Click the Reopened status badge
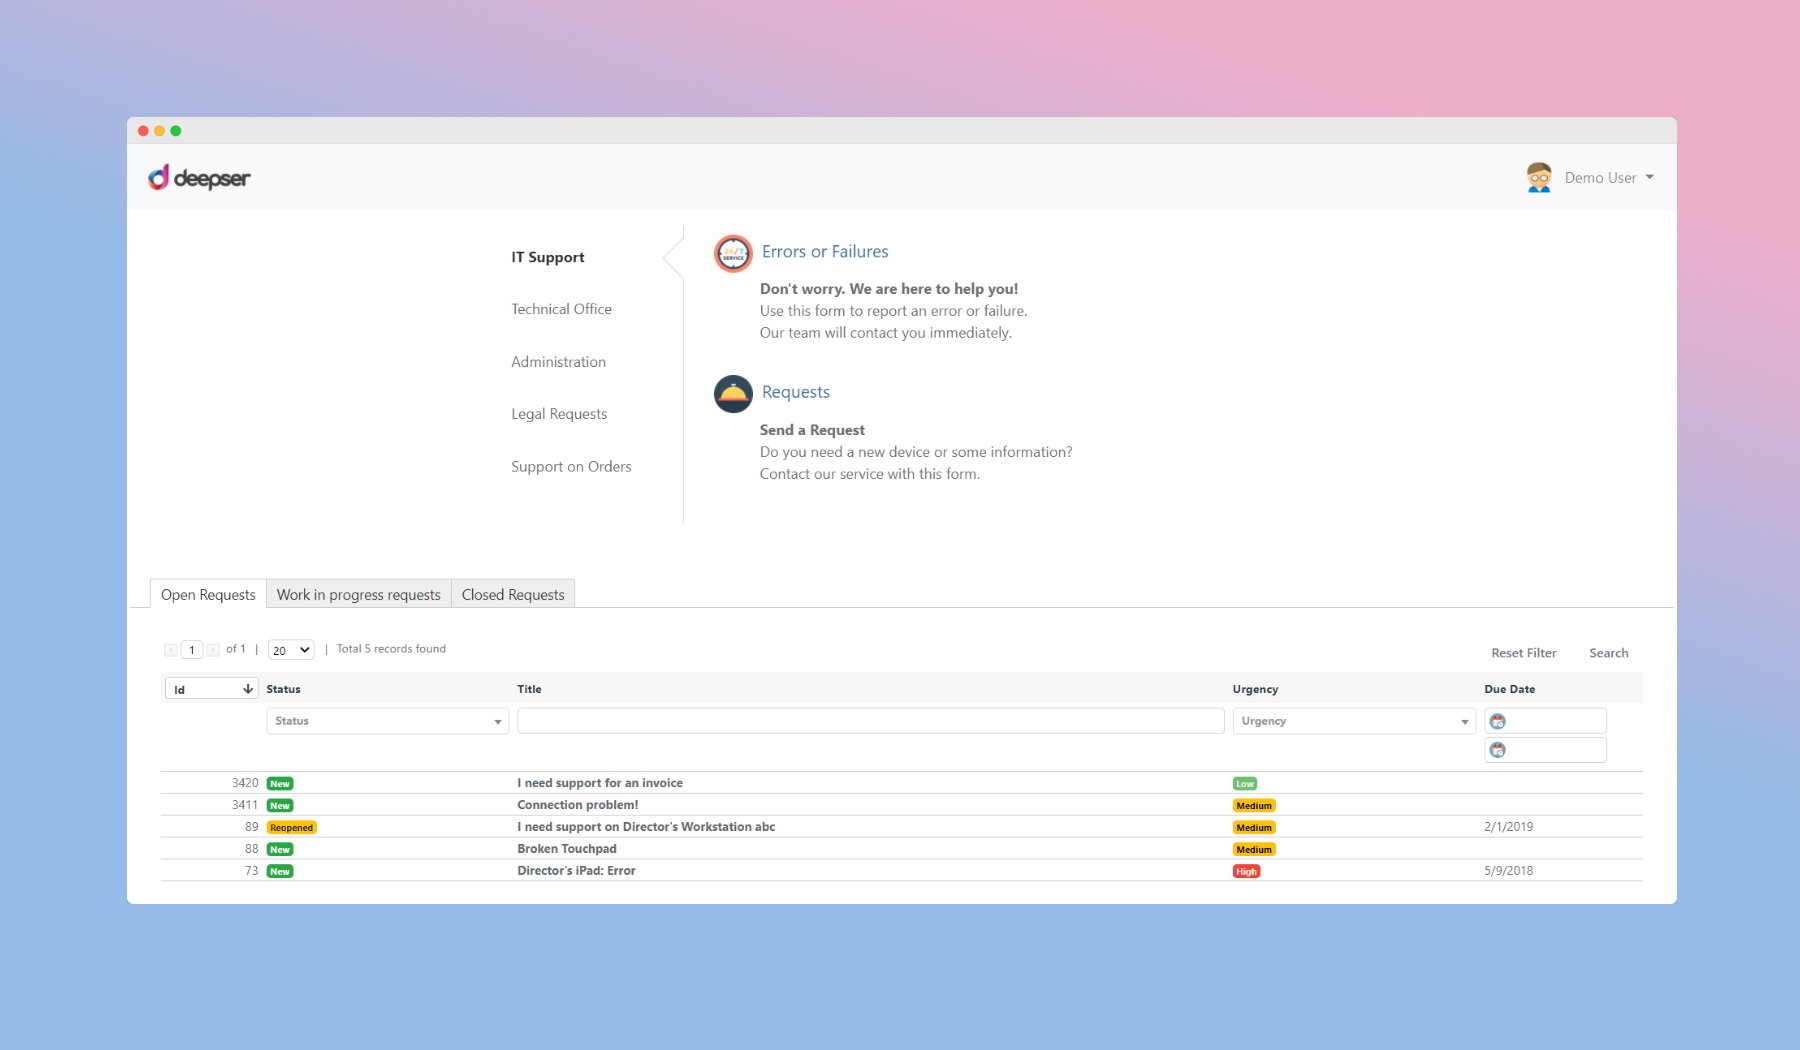Image resolution: width=1800 pixels, height=1050 pixels. click(x=292, y=828)
